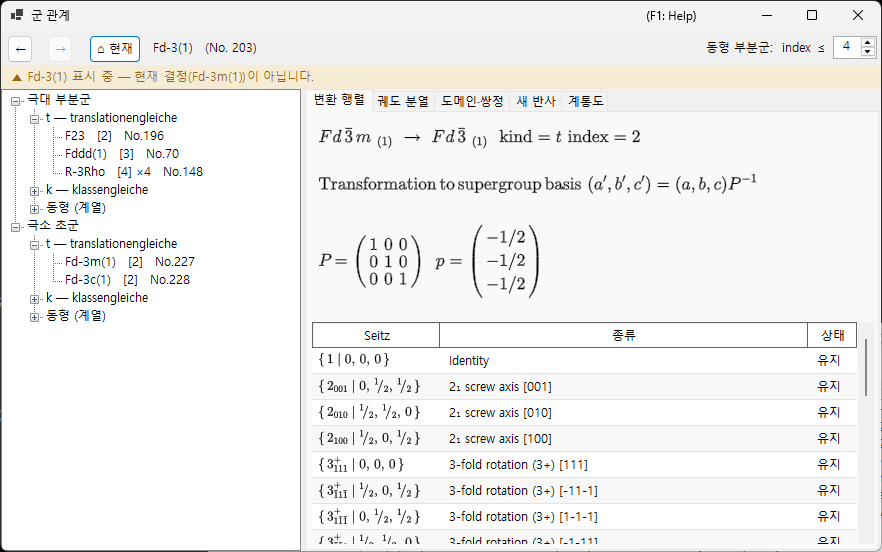This screenshot has width=882, height=552.
Task: Open the 도메인·쌍정 tab
Action: point(472,101)
